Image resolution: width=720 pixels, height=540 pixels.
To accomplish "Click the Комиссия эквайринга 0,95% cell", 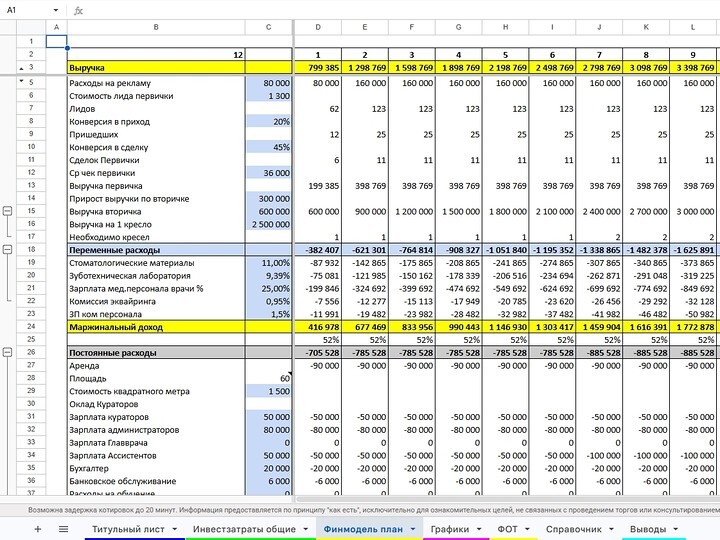I will tap(269, 302).
